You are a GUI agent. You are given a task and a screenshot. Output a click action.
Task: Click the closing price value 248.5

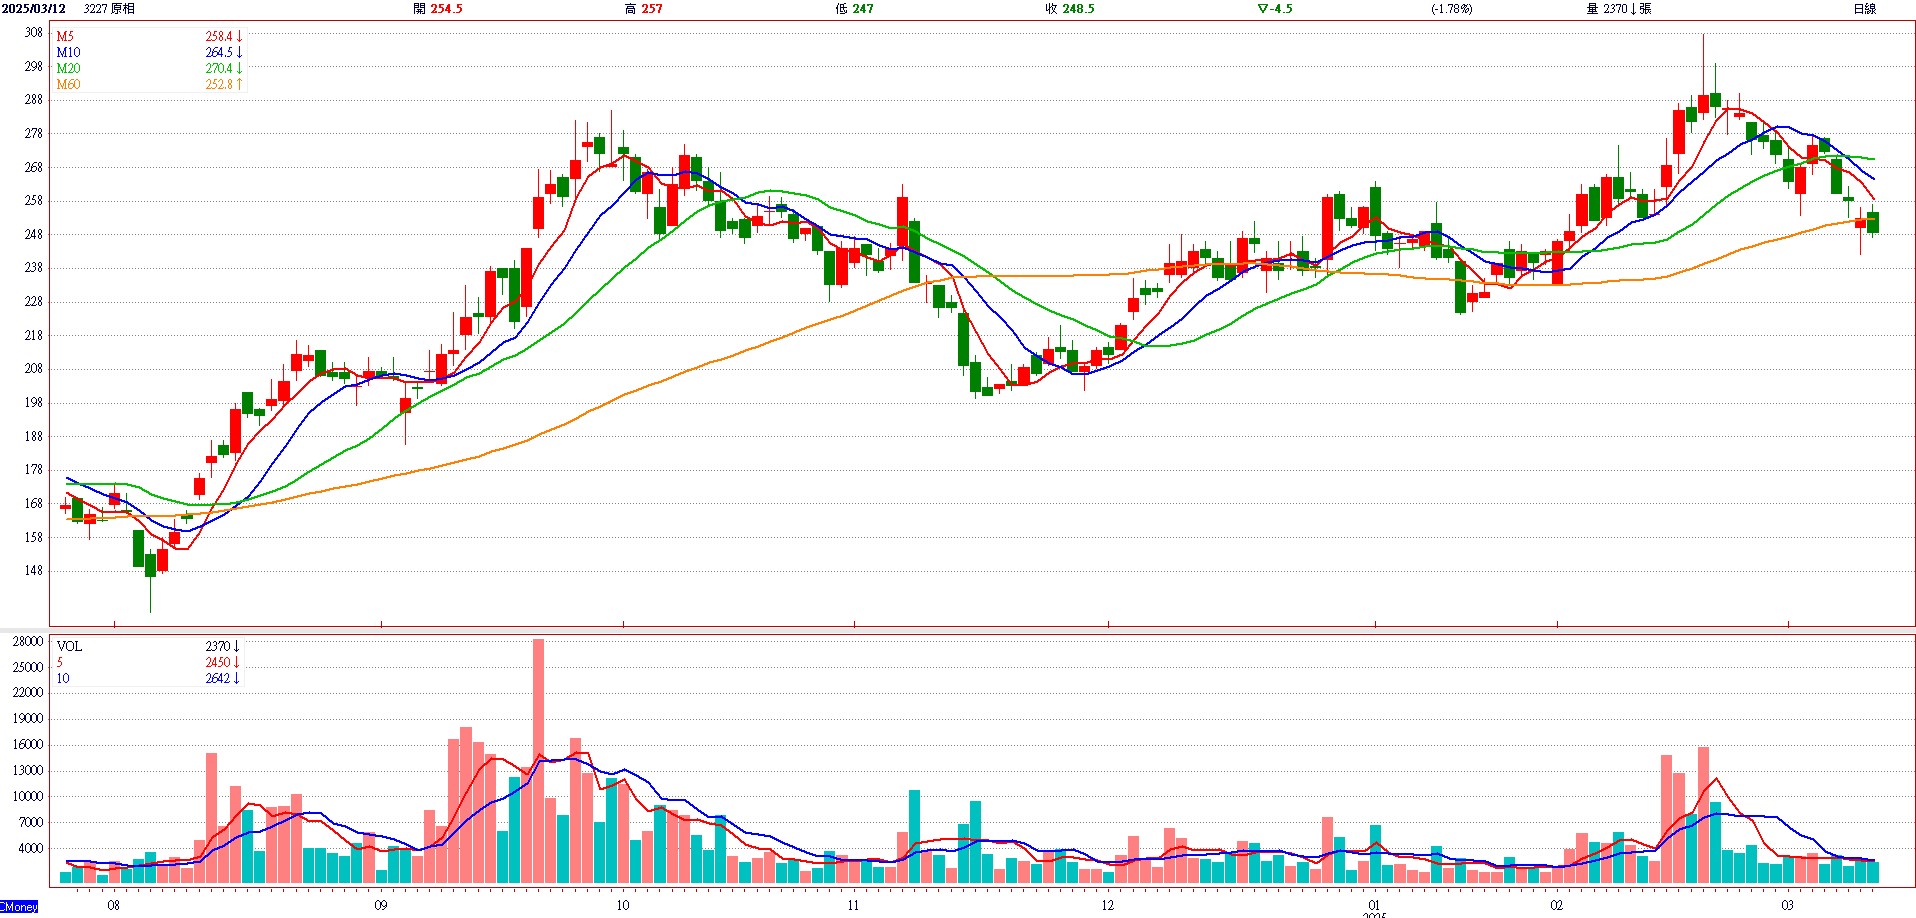tap(1077, 9)
